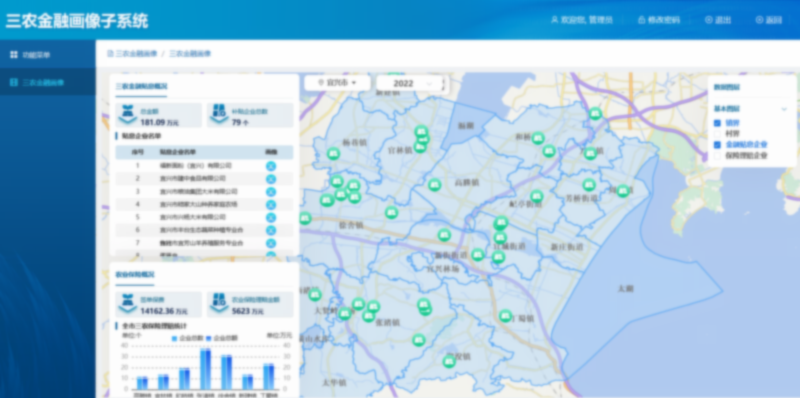
Task: Click the portrait icon for company row 1
Action: click(271, 166)
